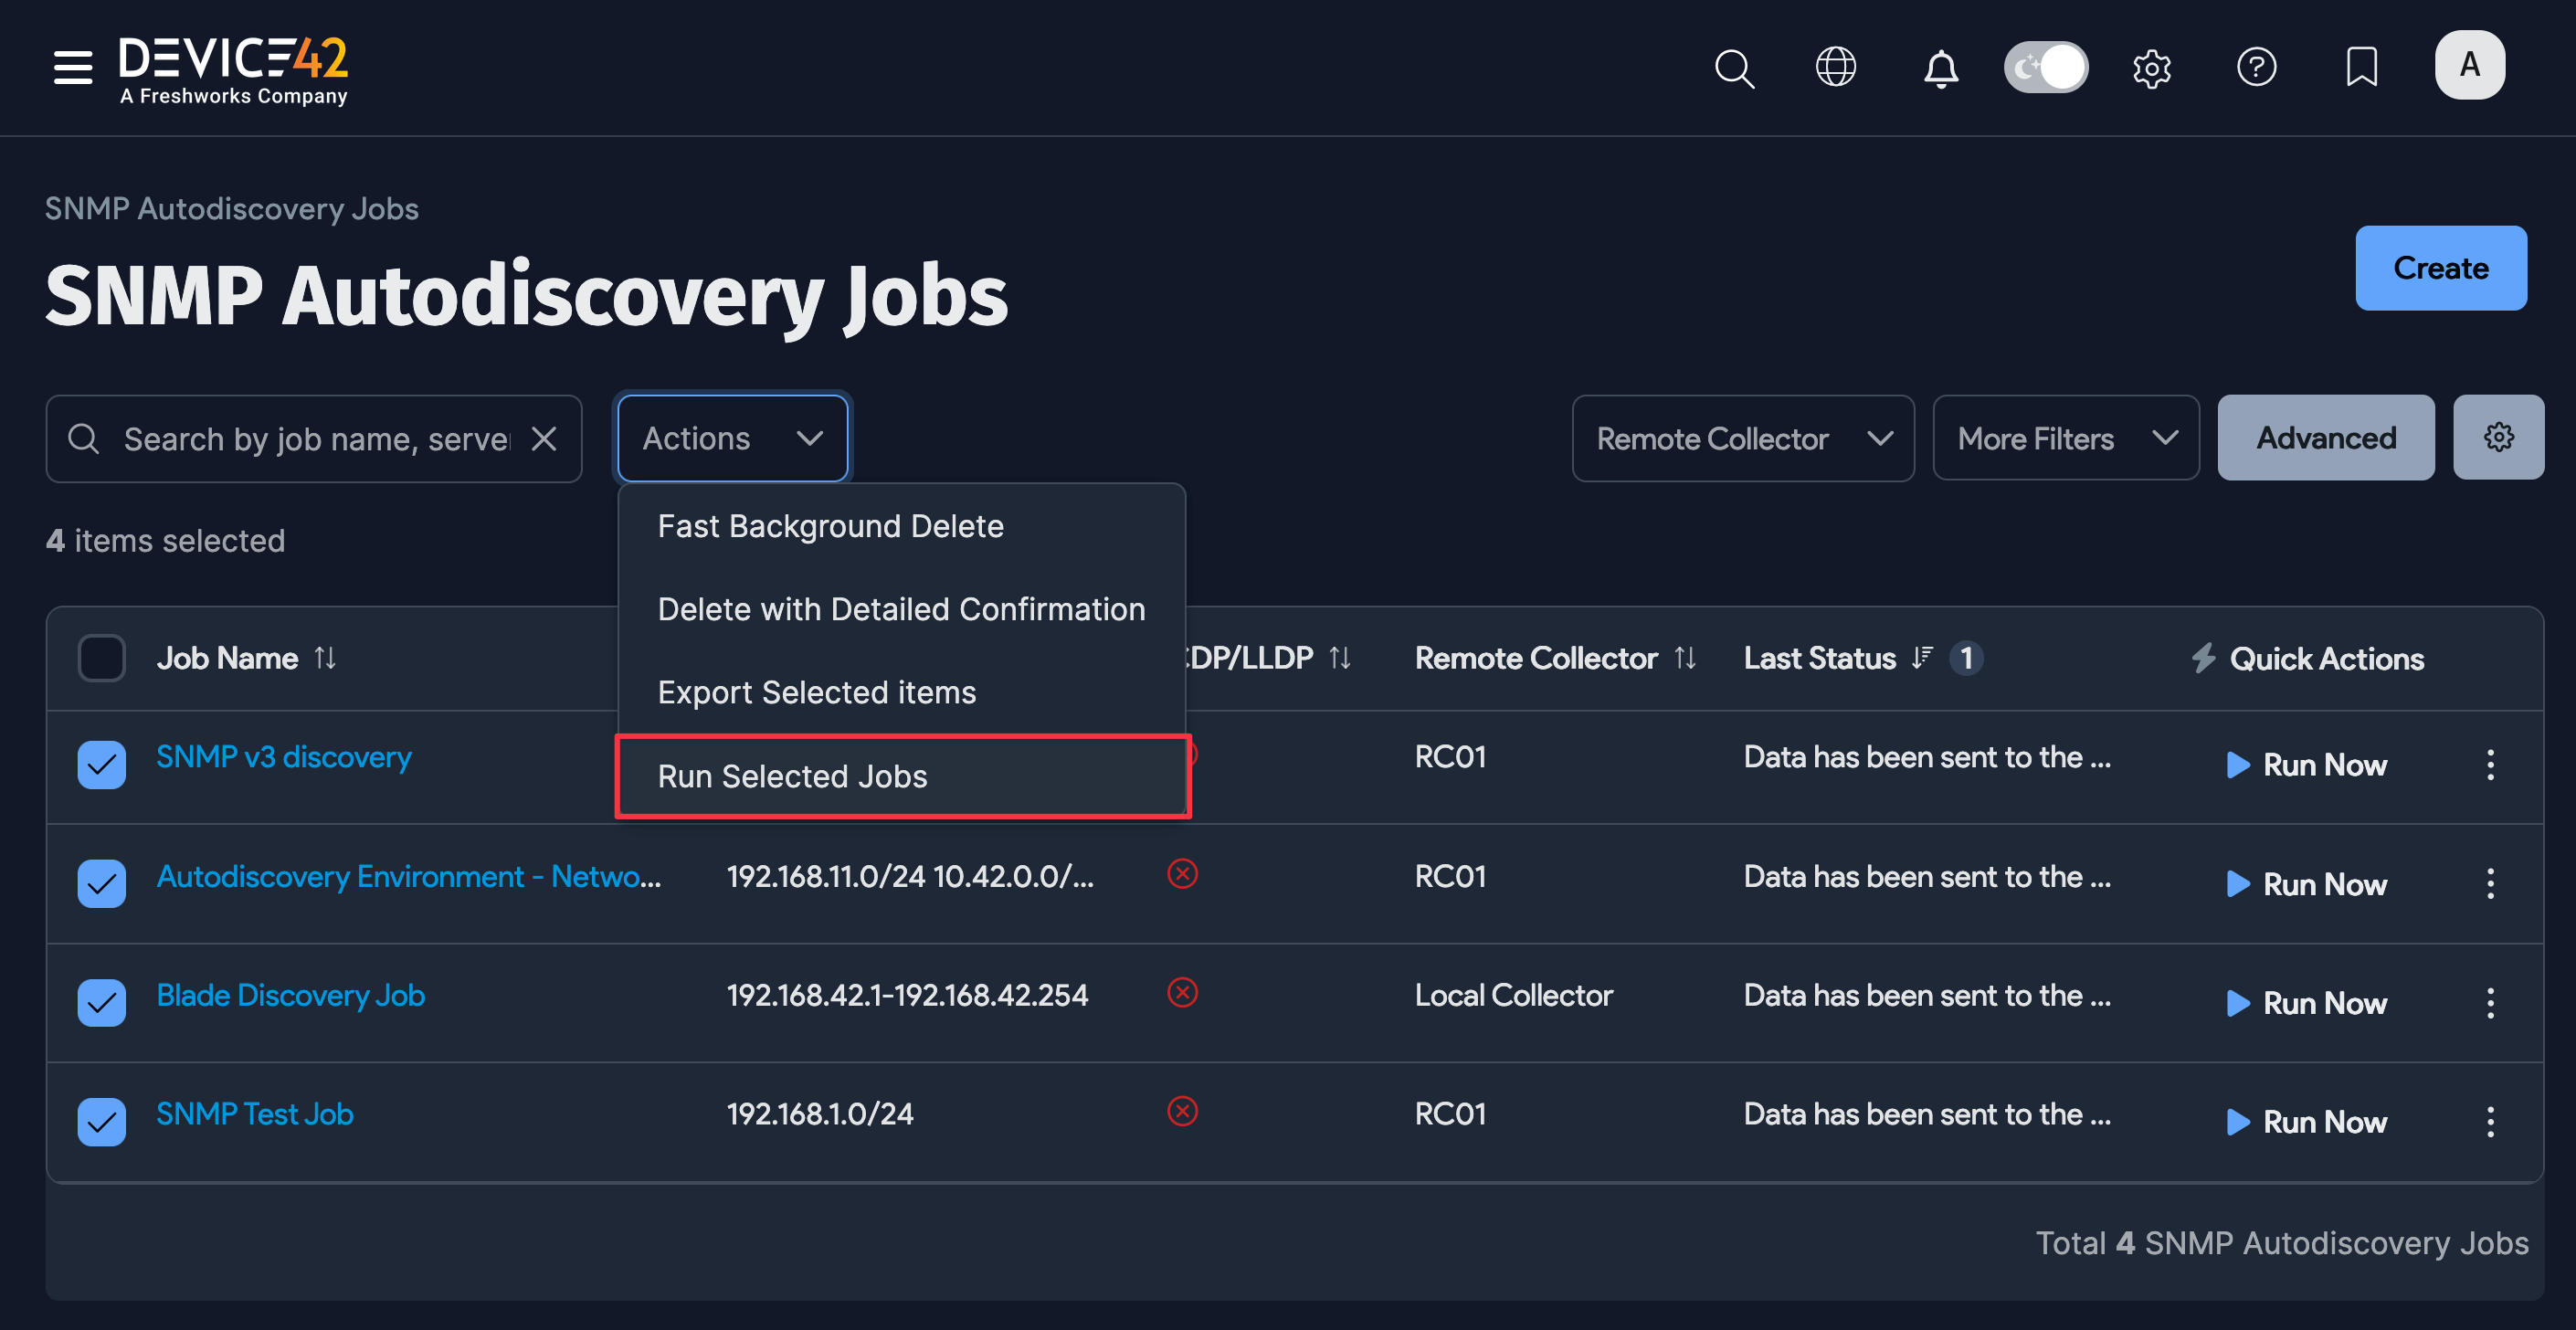View the notifications bell
The height and width of the screenshot is (1330, 2576).
pos(1940,68)
